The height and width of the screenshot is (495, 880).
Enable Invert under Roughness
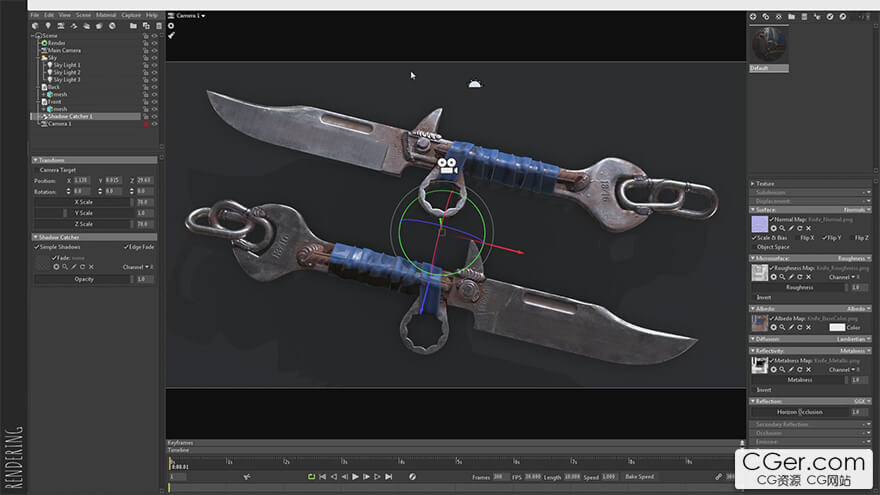point(754,297)
